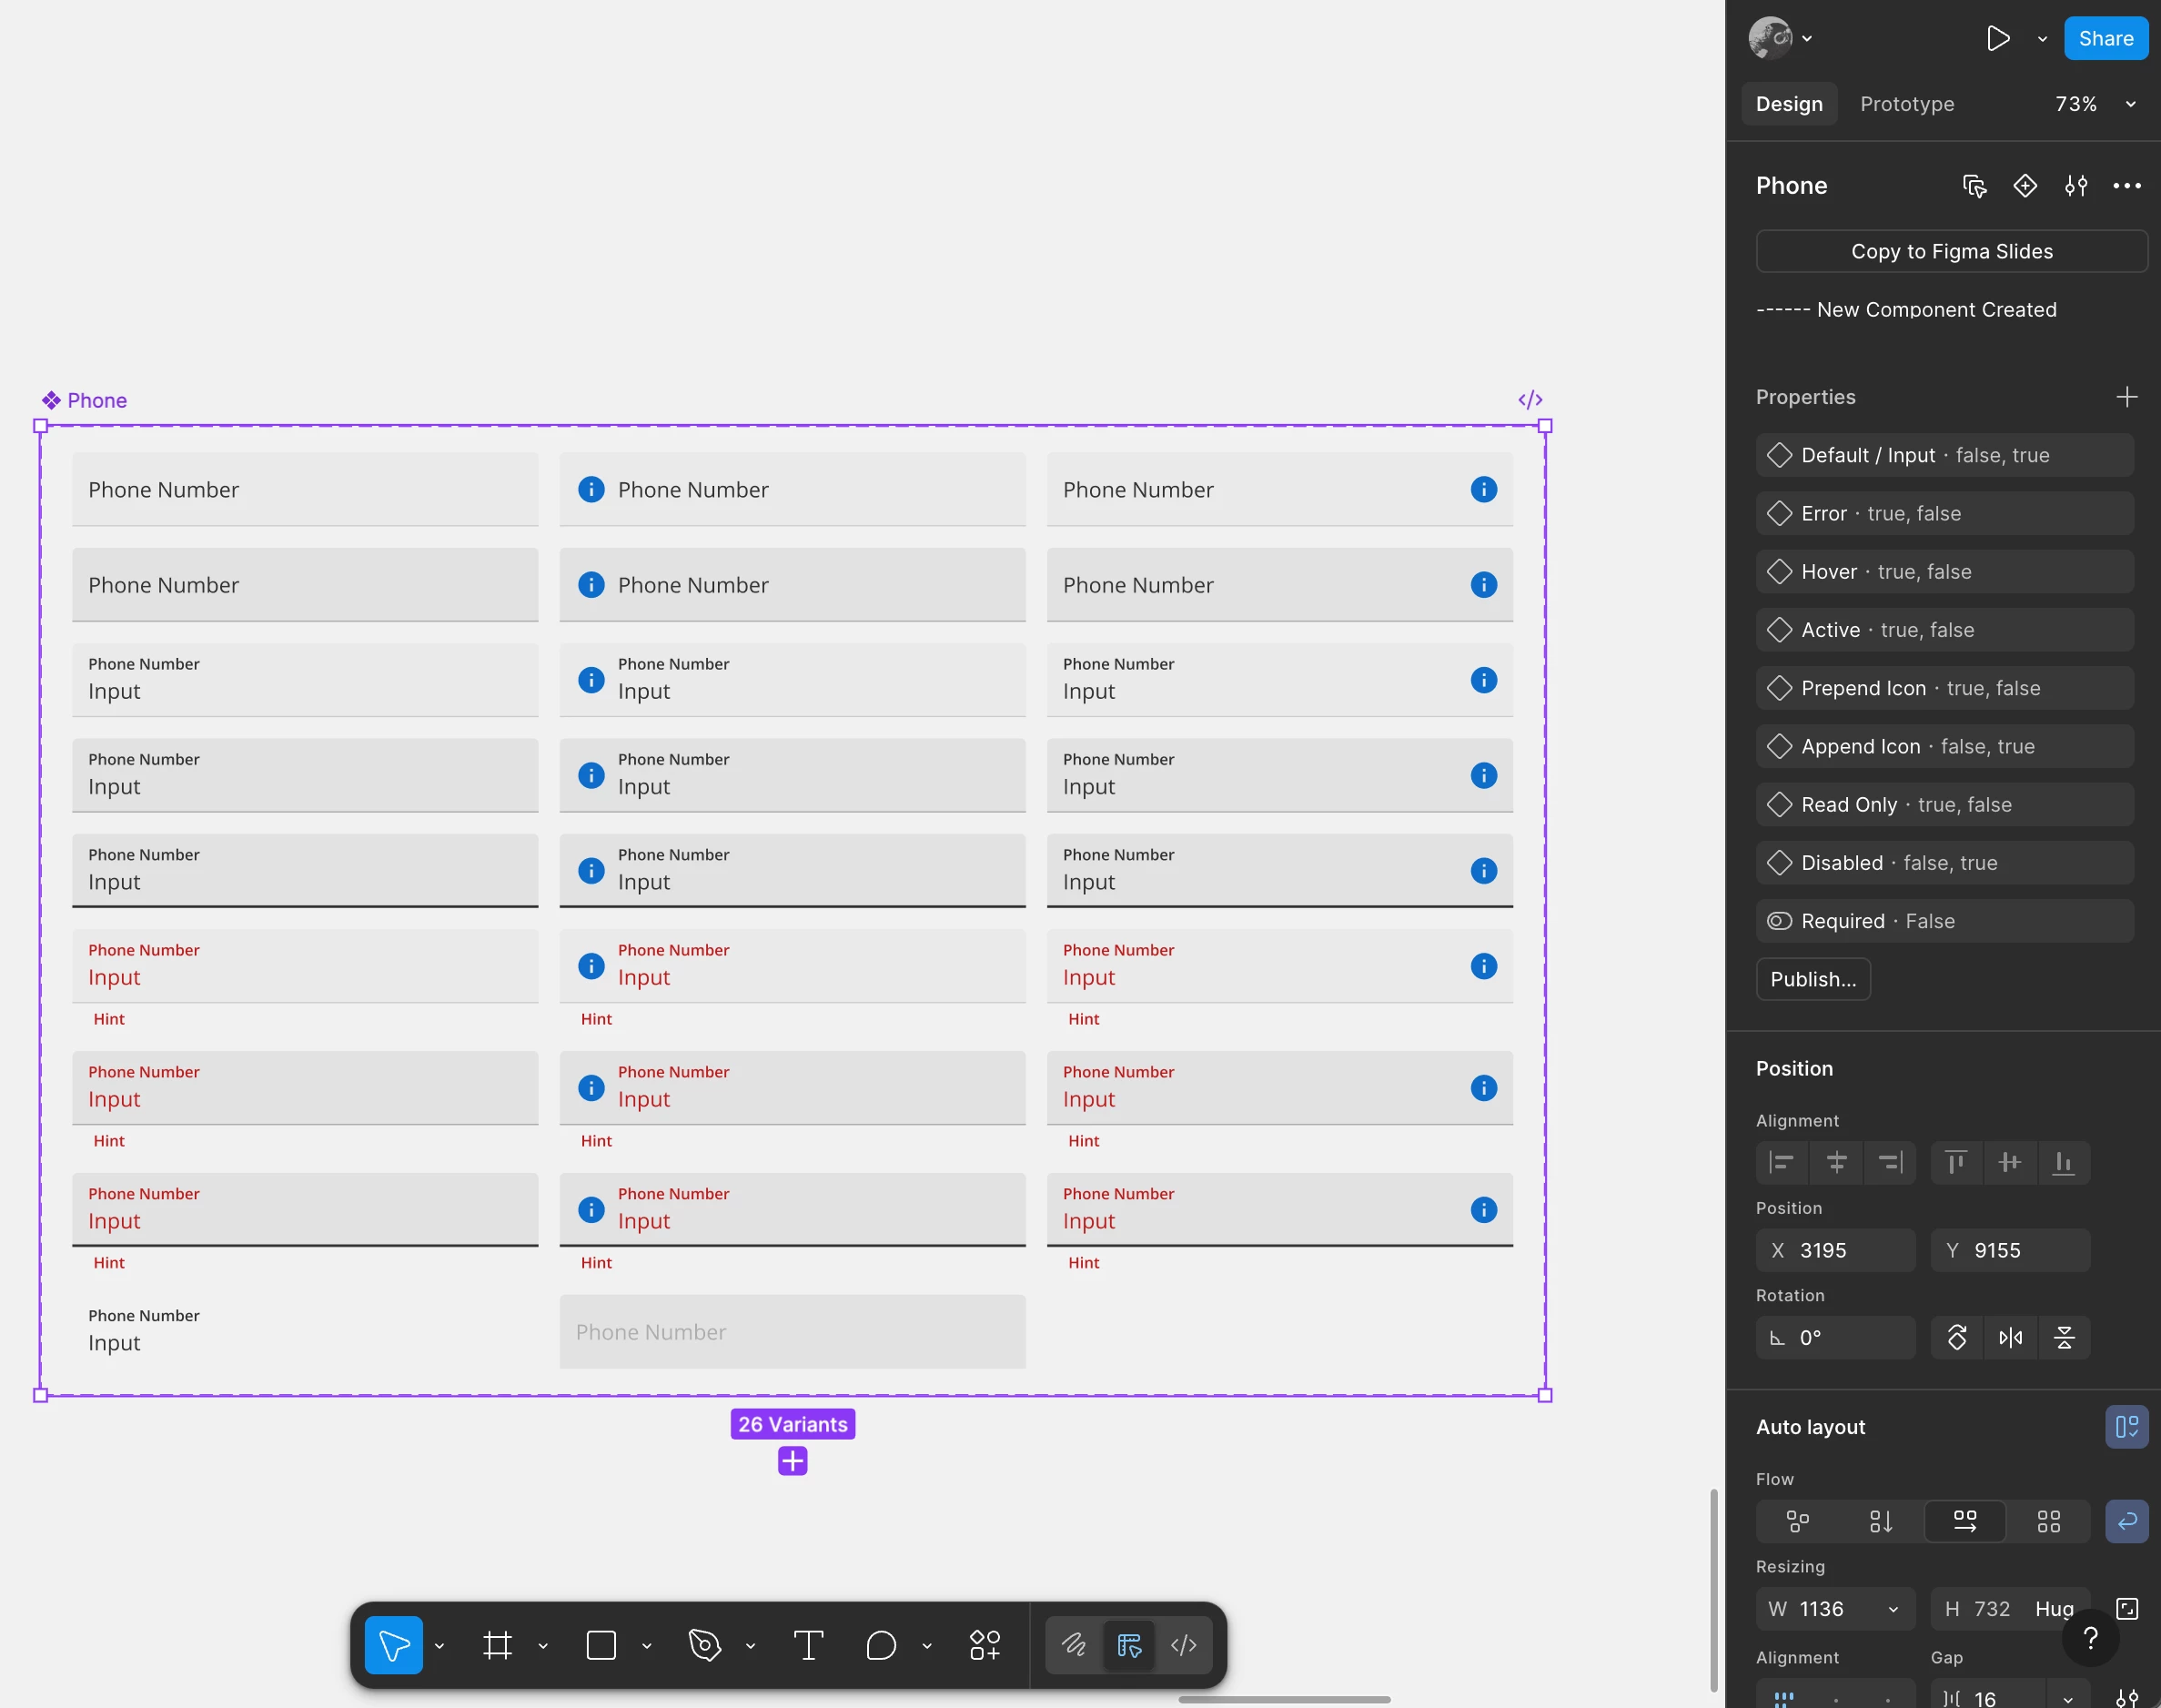Select the Frame tool in toolbar
Screen dimensions: 2161x1708
point(497,1645)
